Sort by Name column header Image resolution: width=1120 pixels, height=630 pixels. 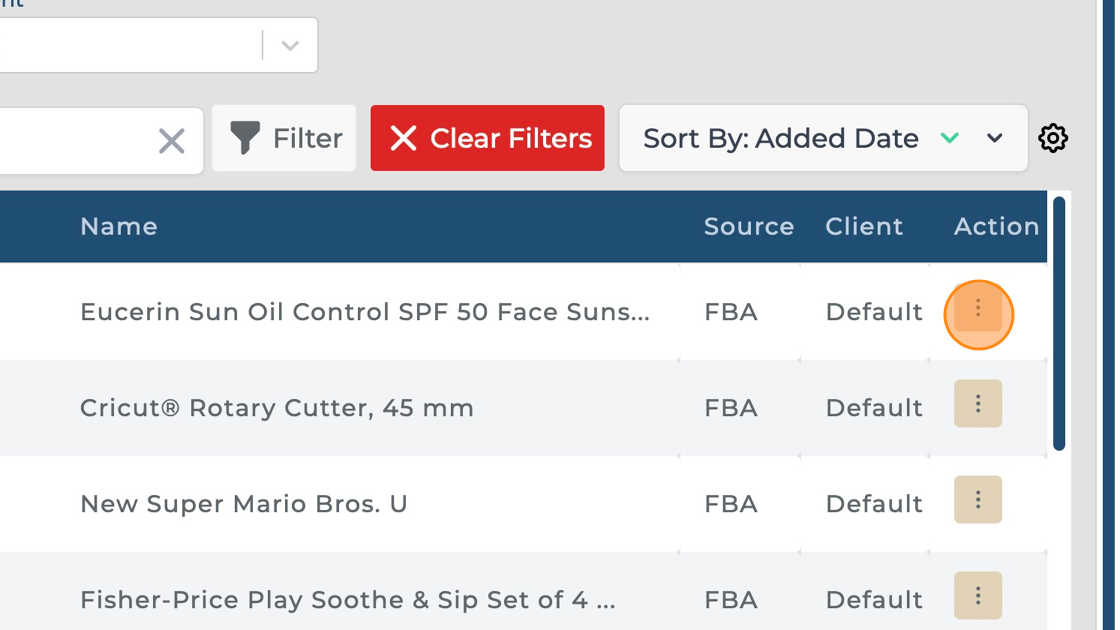pos(119,227)
